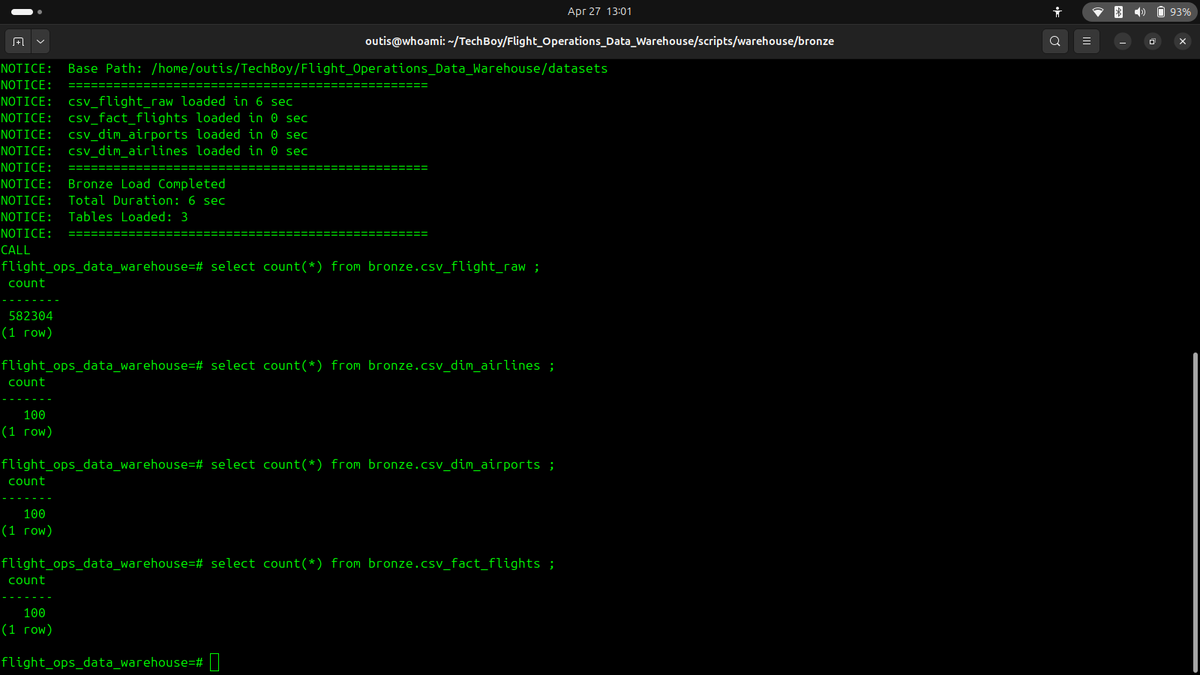Click the volume speaker icon

click(1140, 12)
